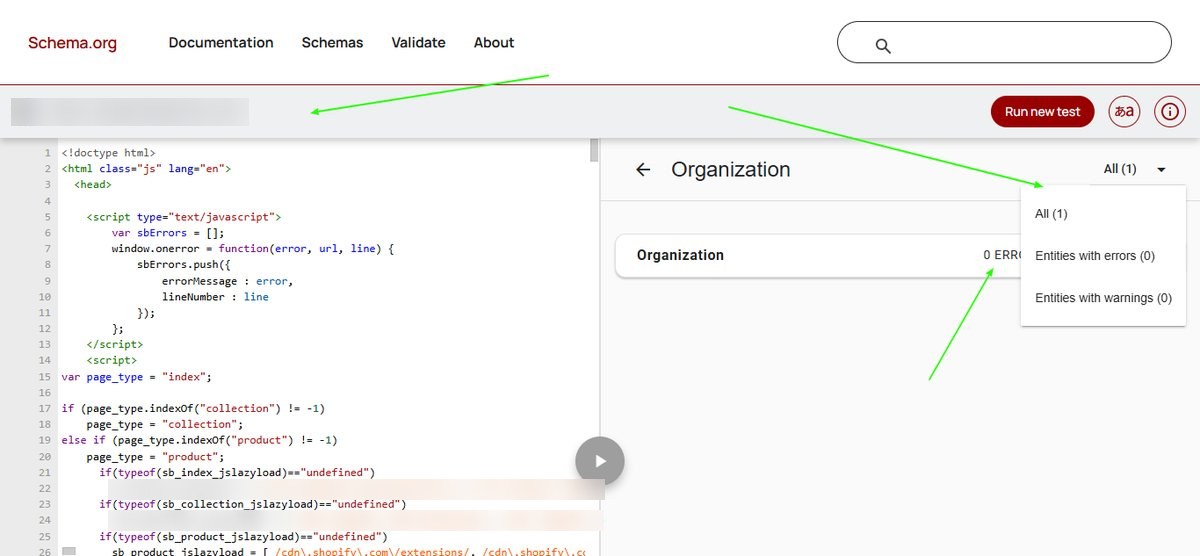Open the Schema.org home logo link

72,43
